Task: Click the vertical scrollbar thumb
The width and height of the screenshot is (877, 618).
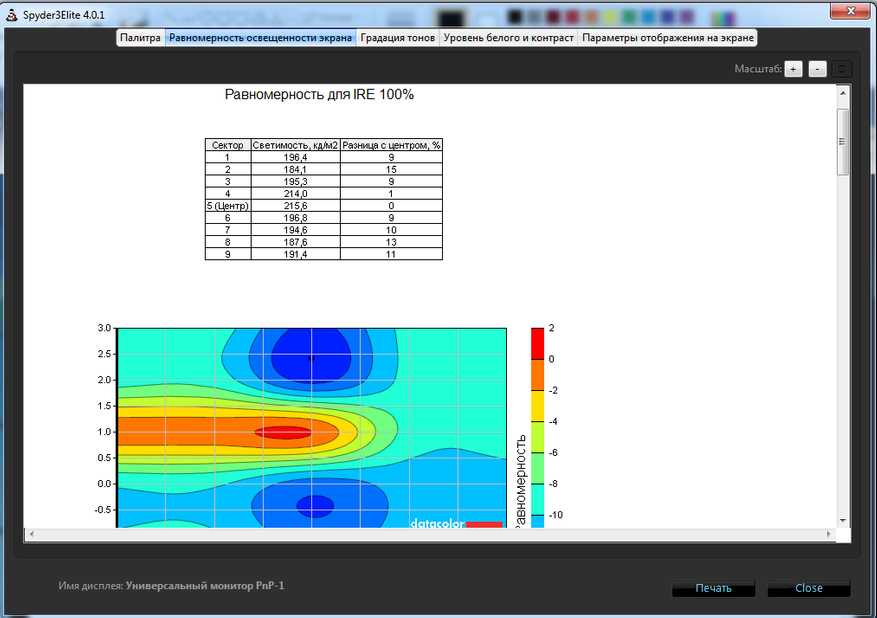Action: pos(843,141)
